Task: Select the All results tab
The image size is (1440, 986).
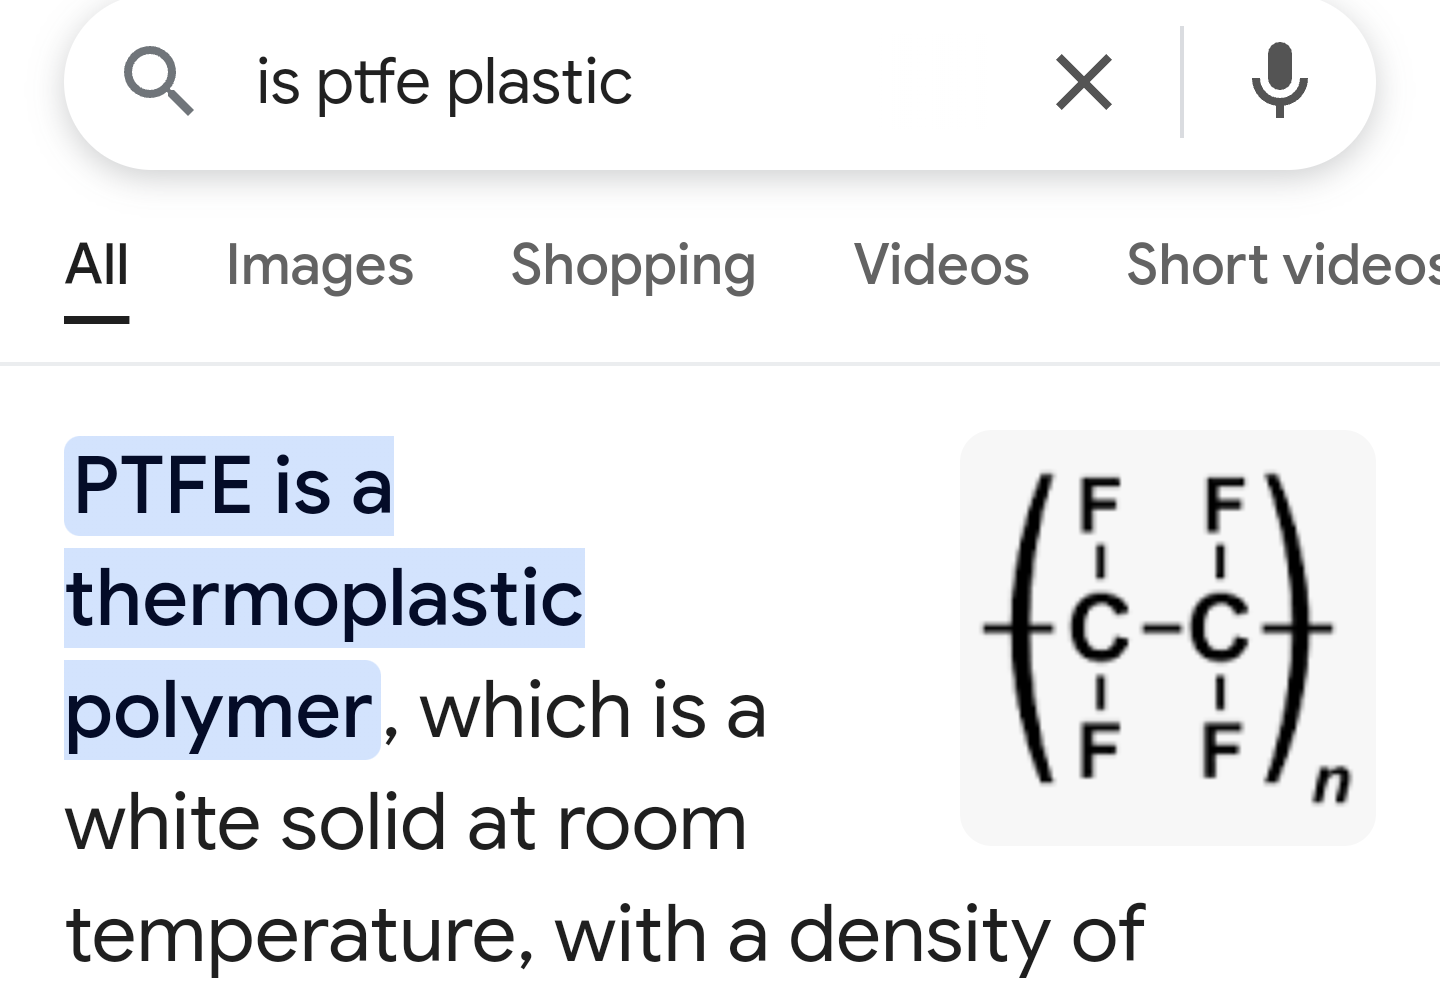Action: pos(97,265)
